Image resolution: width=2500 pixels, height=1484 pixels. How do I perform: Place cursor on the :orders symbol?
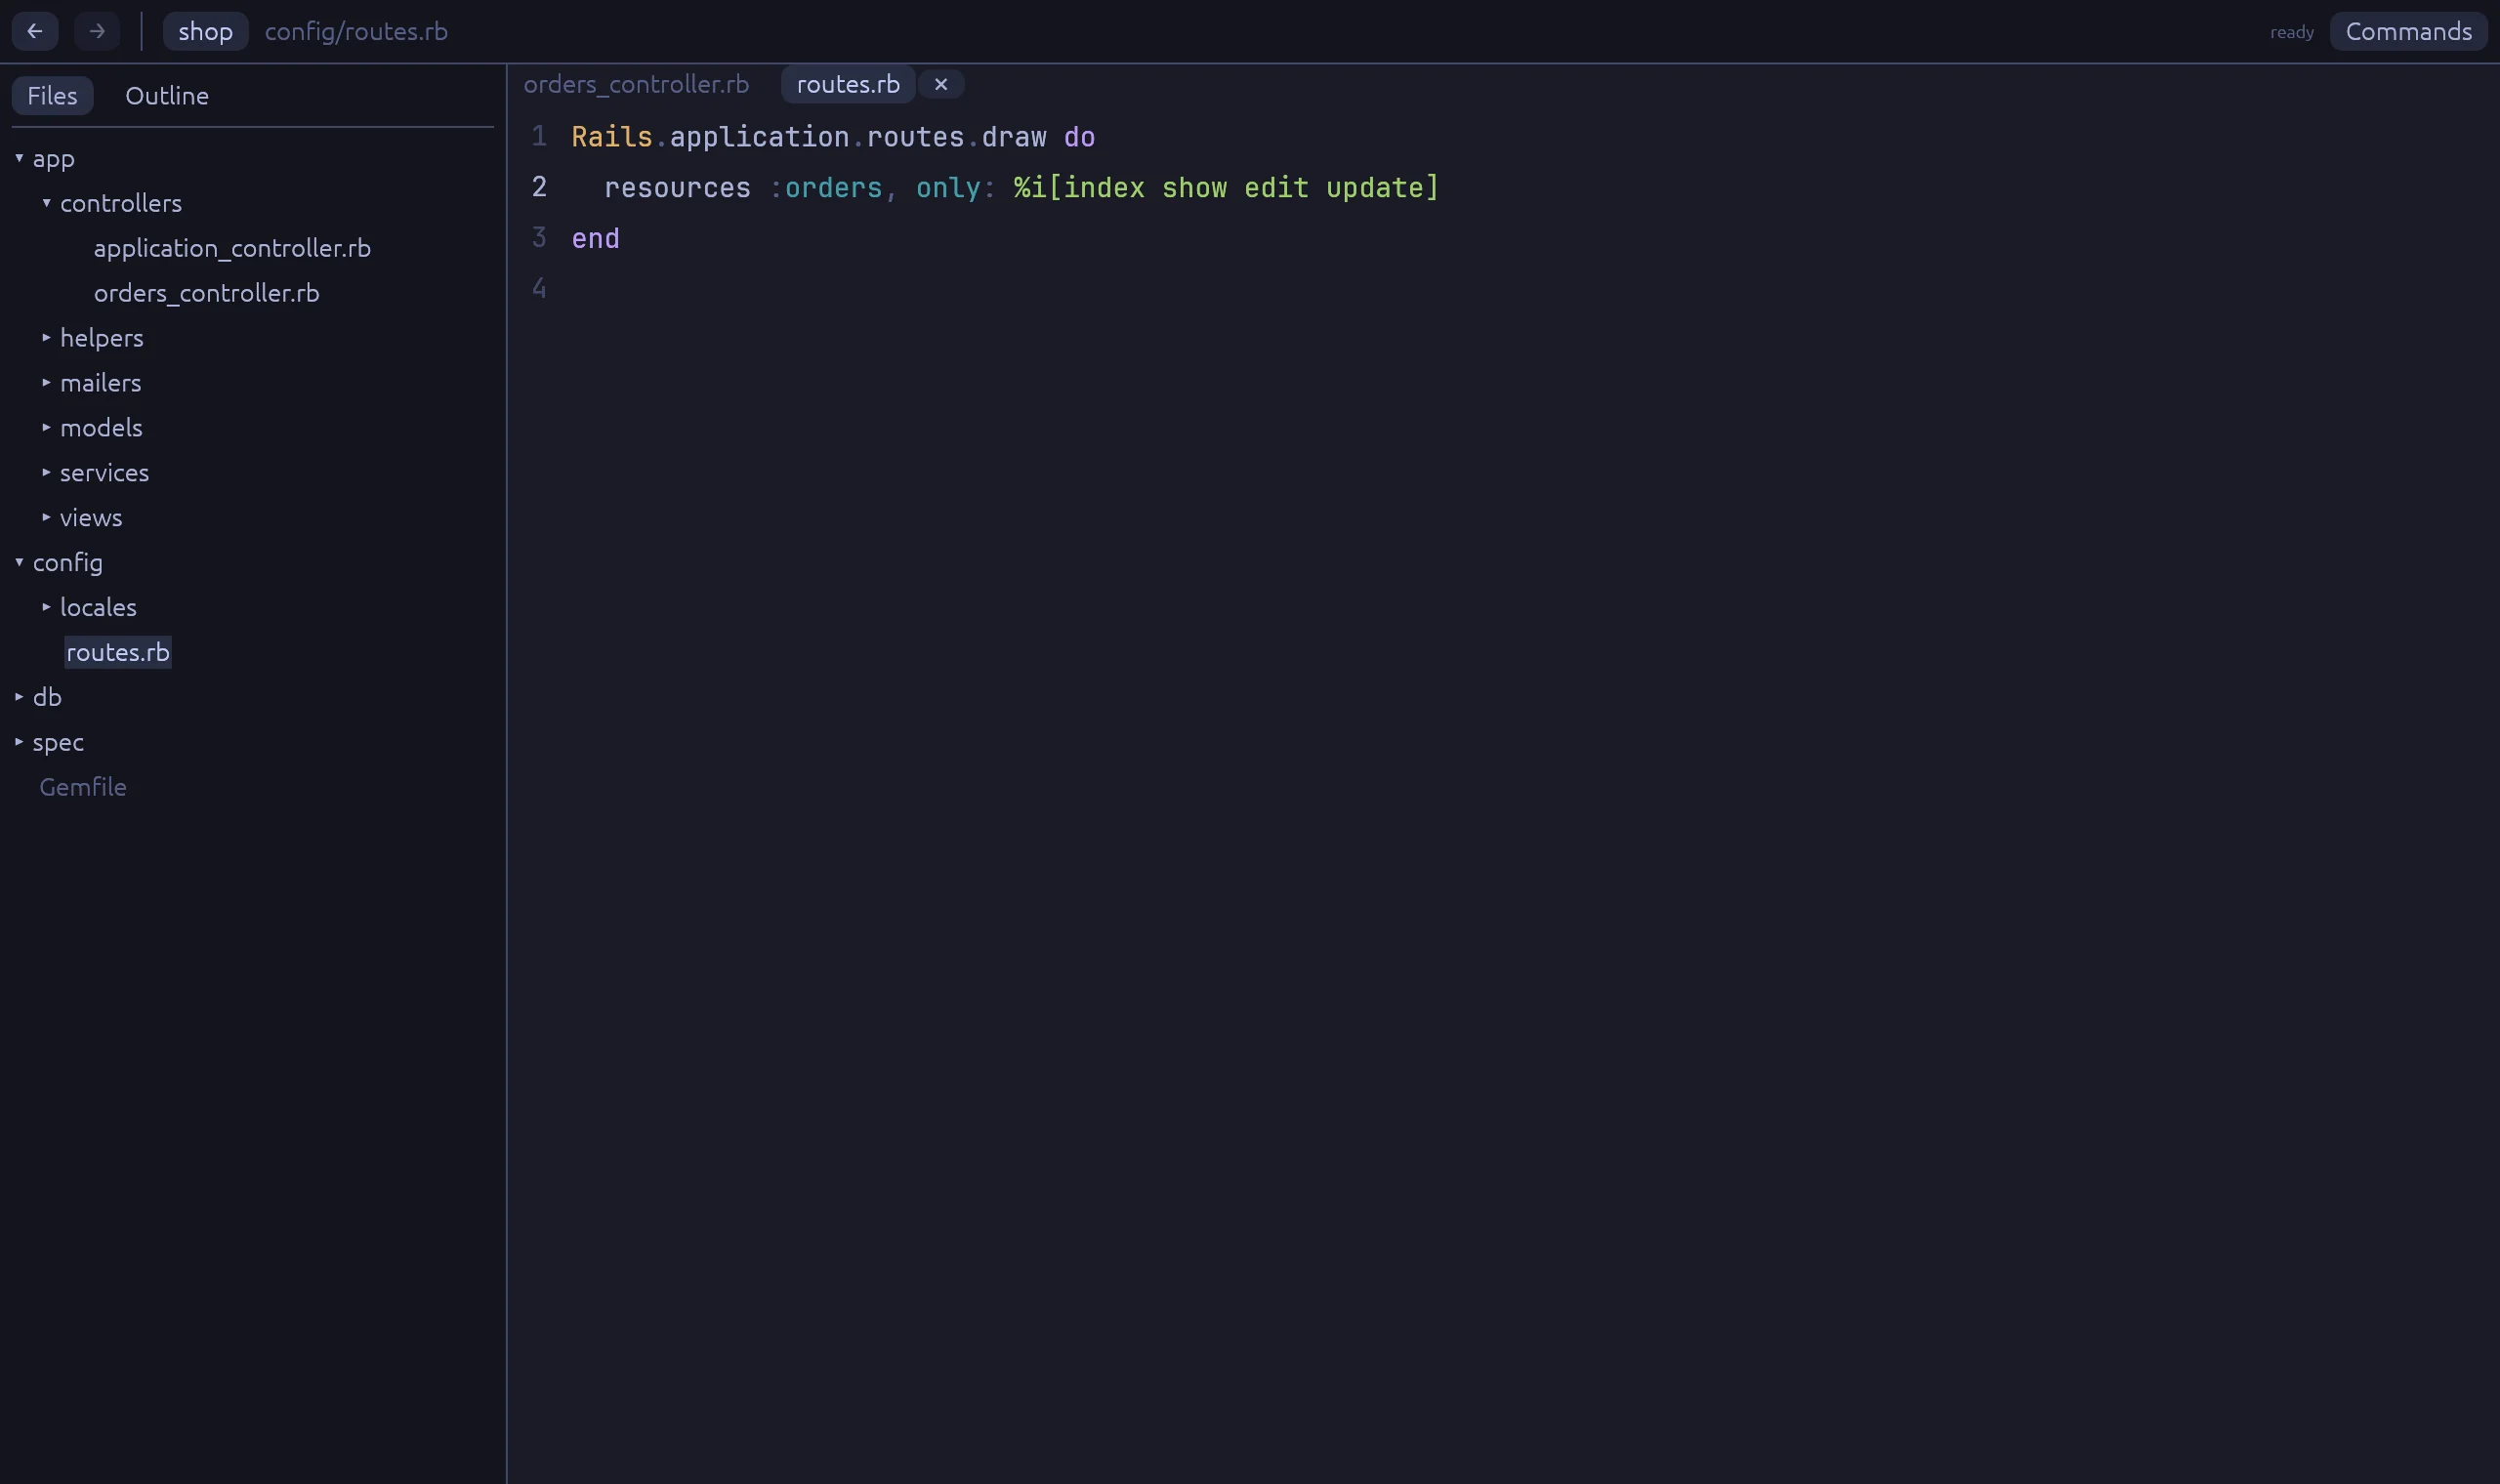826,188
